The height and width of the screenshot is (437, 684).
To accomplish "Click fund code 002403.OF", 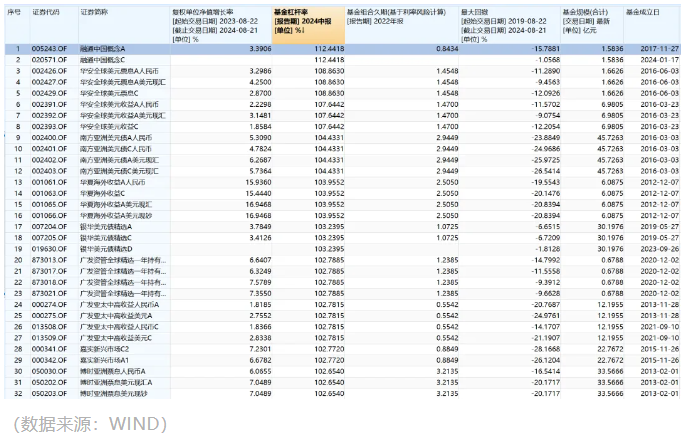I will pyautogui.click(x=49, y=171).
